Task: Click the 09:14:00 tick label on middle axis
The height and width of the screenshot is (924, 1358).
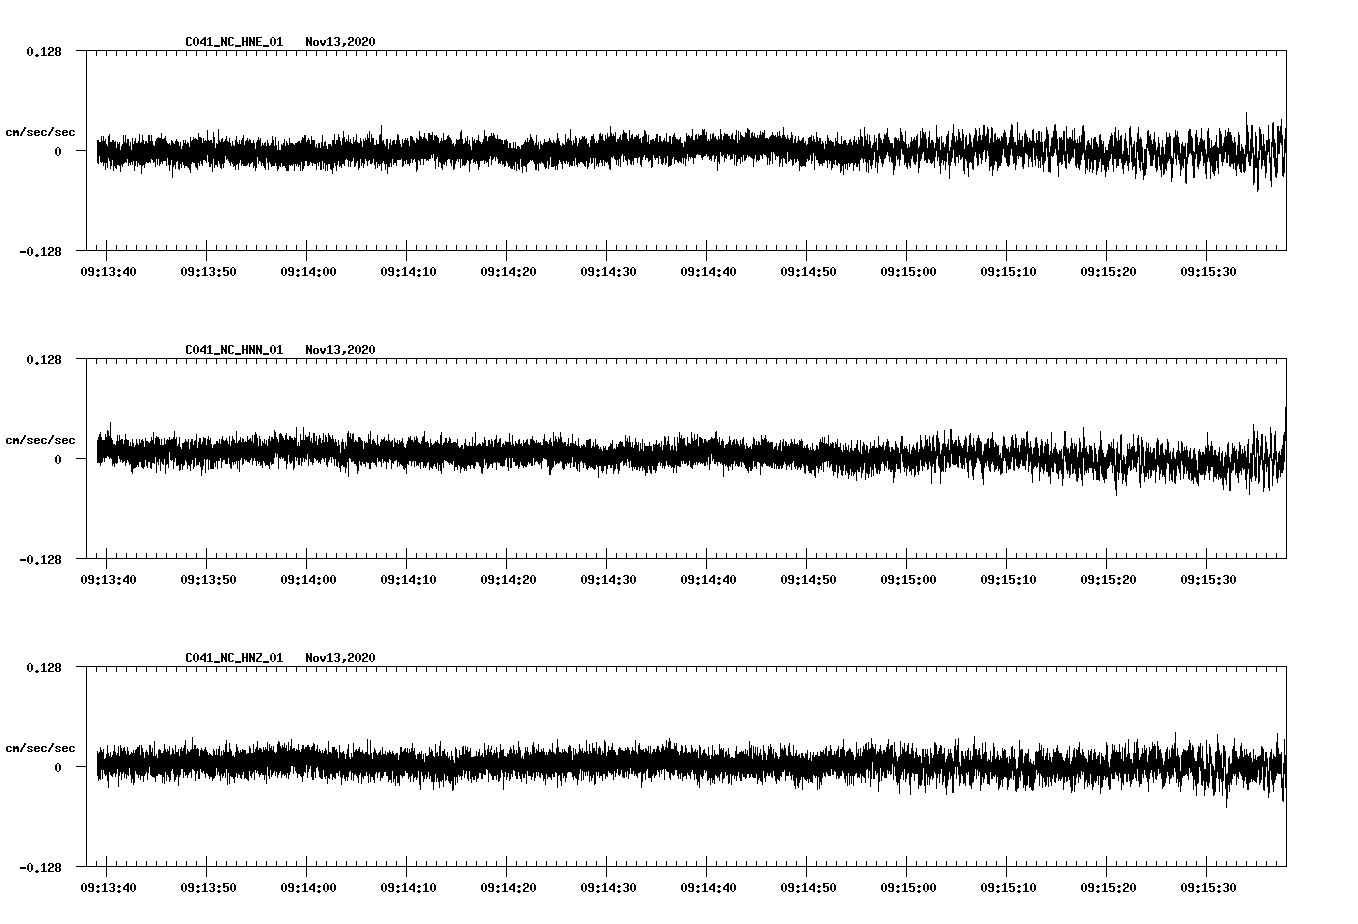Action: point(308,577)
